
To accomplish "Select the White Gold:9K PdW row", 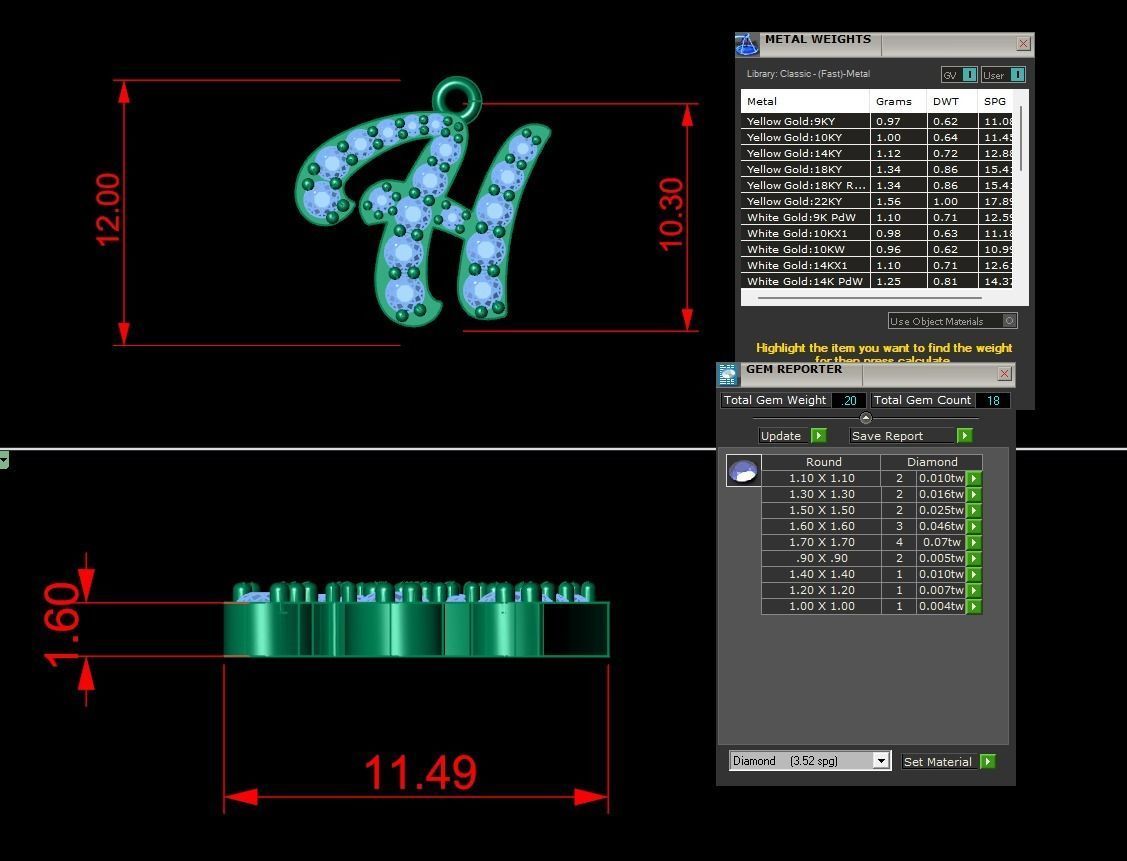I will [x=876, y=217].
